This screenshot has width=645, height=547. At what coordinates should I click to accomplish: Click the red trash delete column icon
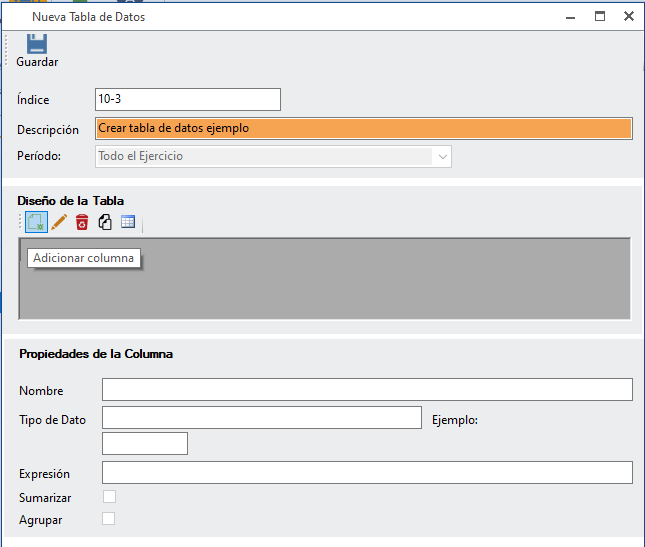tap(82, 222)
